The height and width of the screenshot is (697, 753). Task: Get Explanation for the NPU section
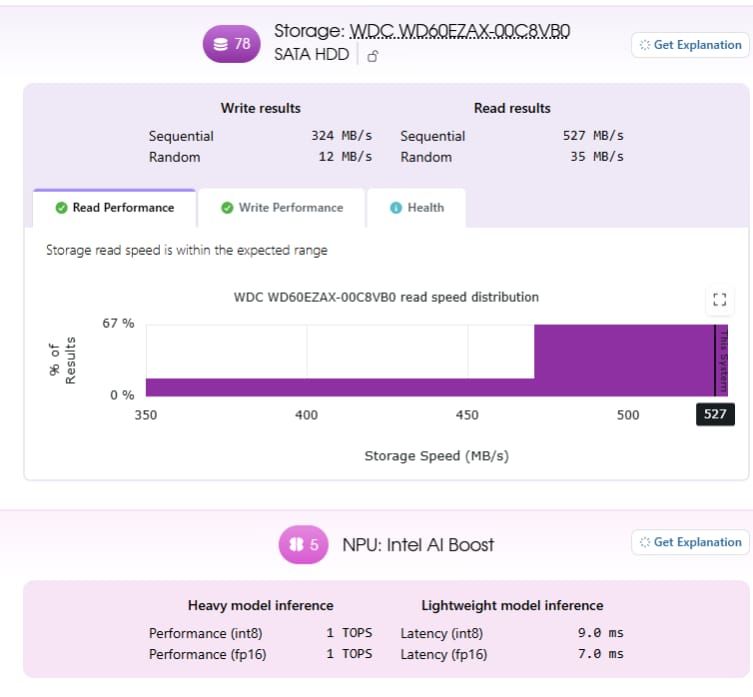click(x=690, y=542)
